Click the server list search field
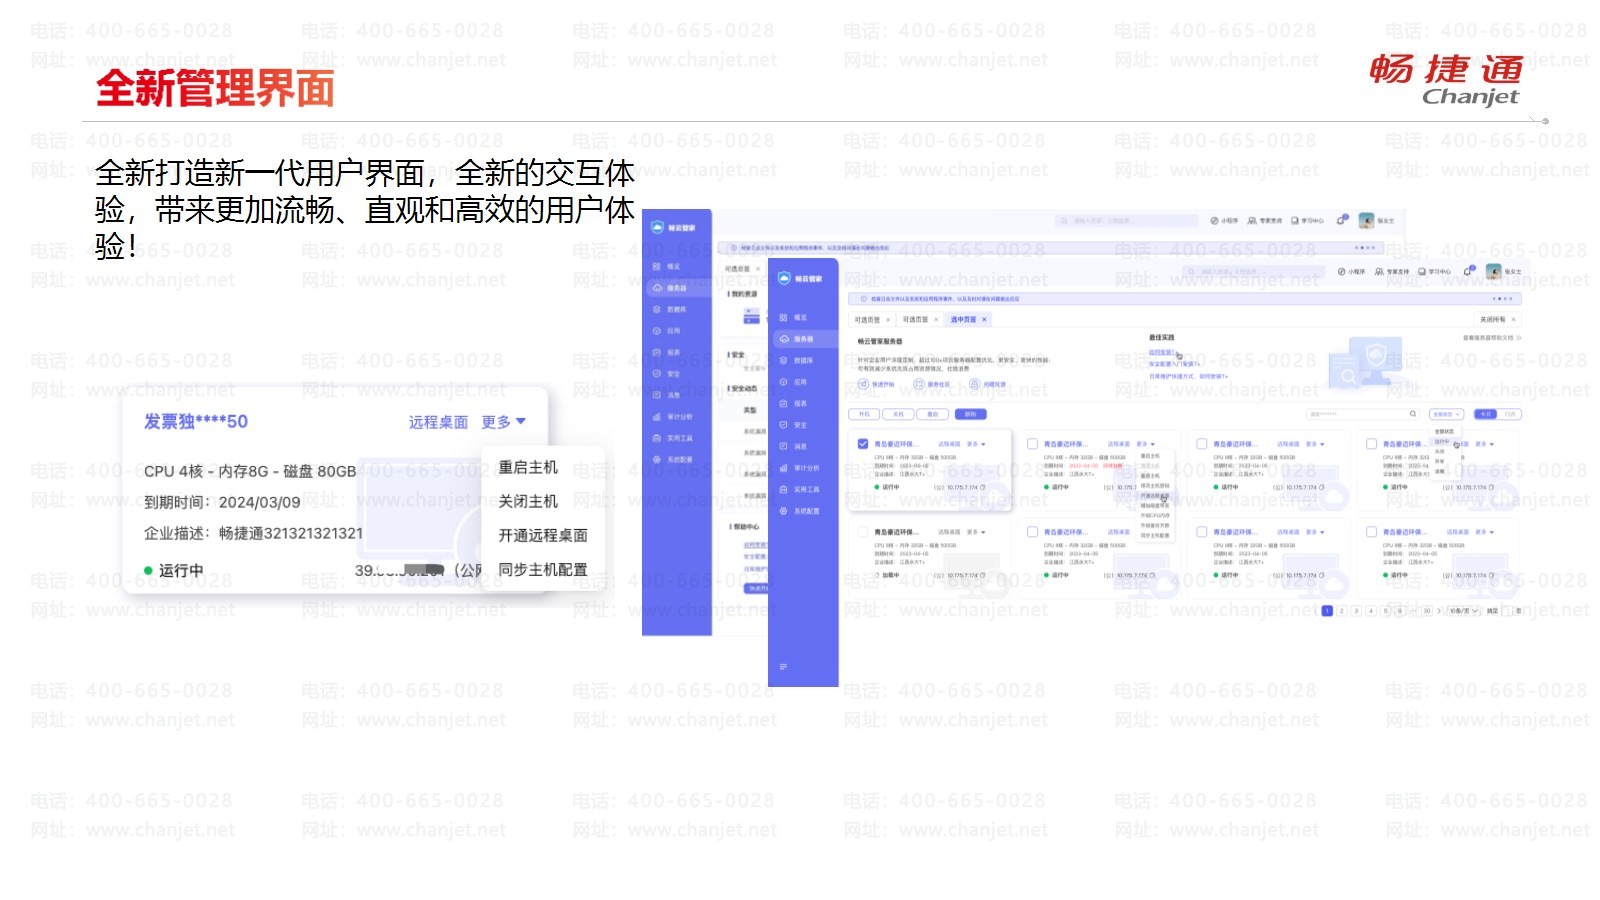 pos(1362,414)
